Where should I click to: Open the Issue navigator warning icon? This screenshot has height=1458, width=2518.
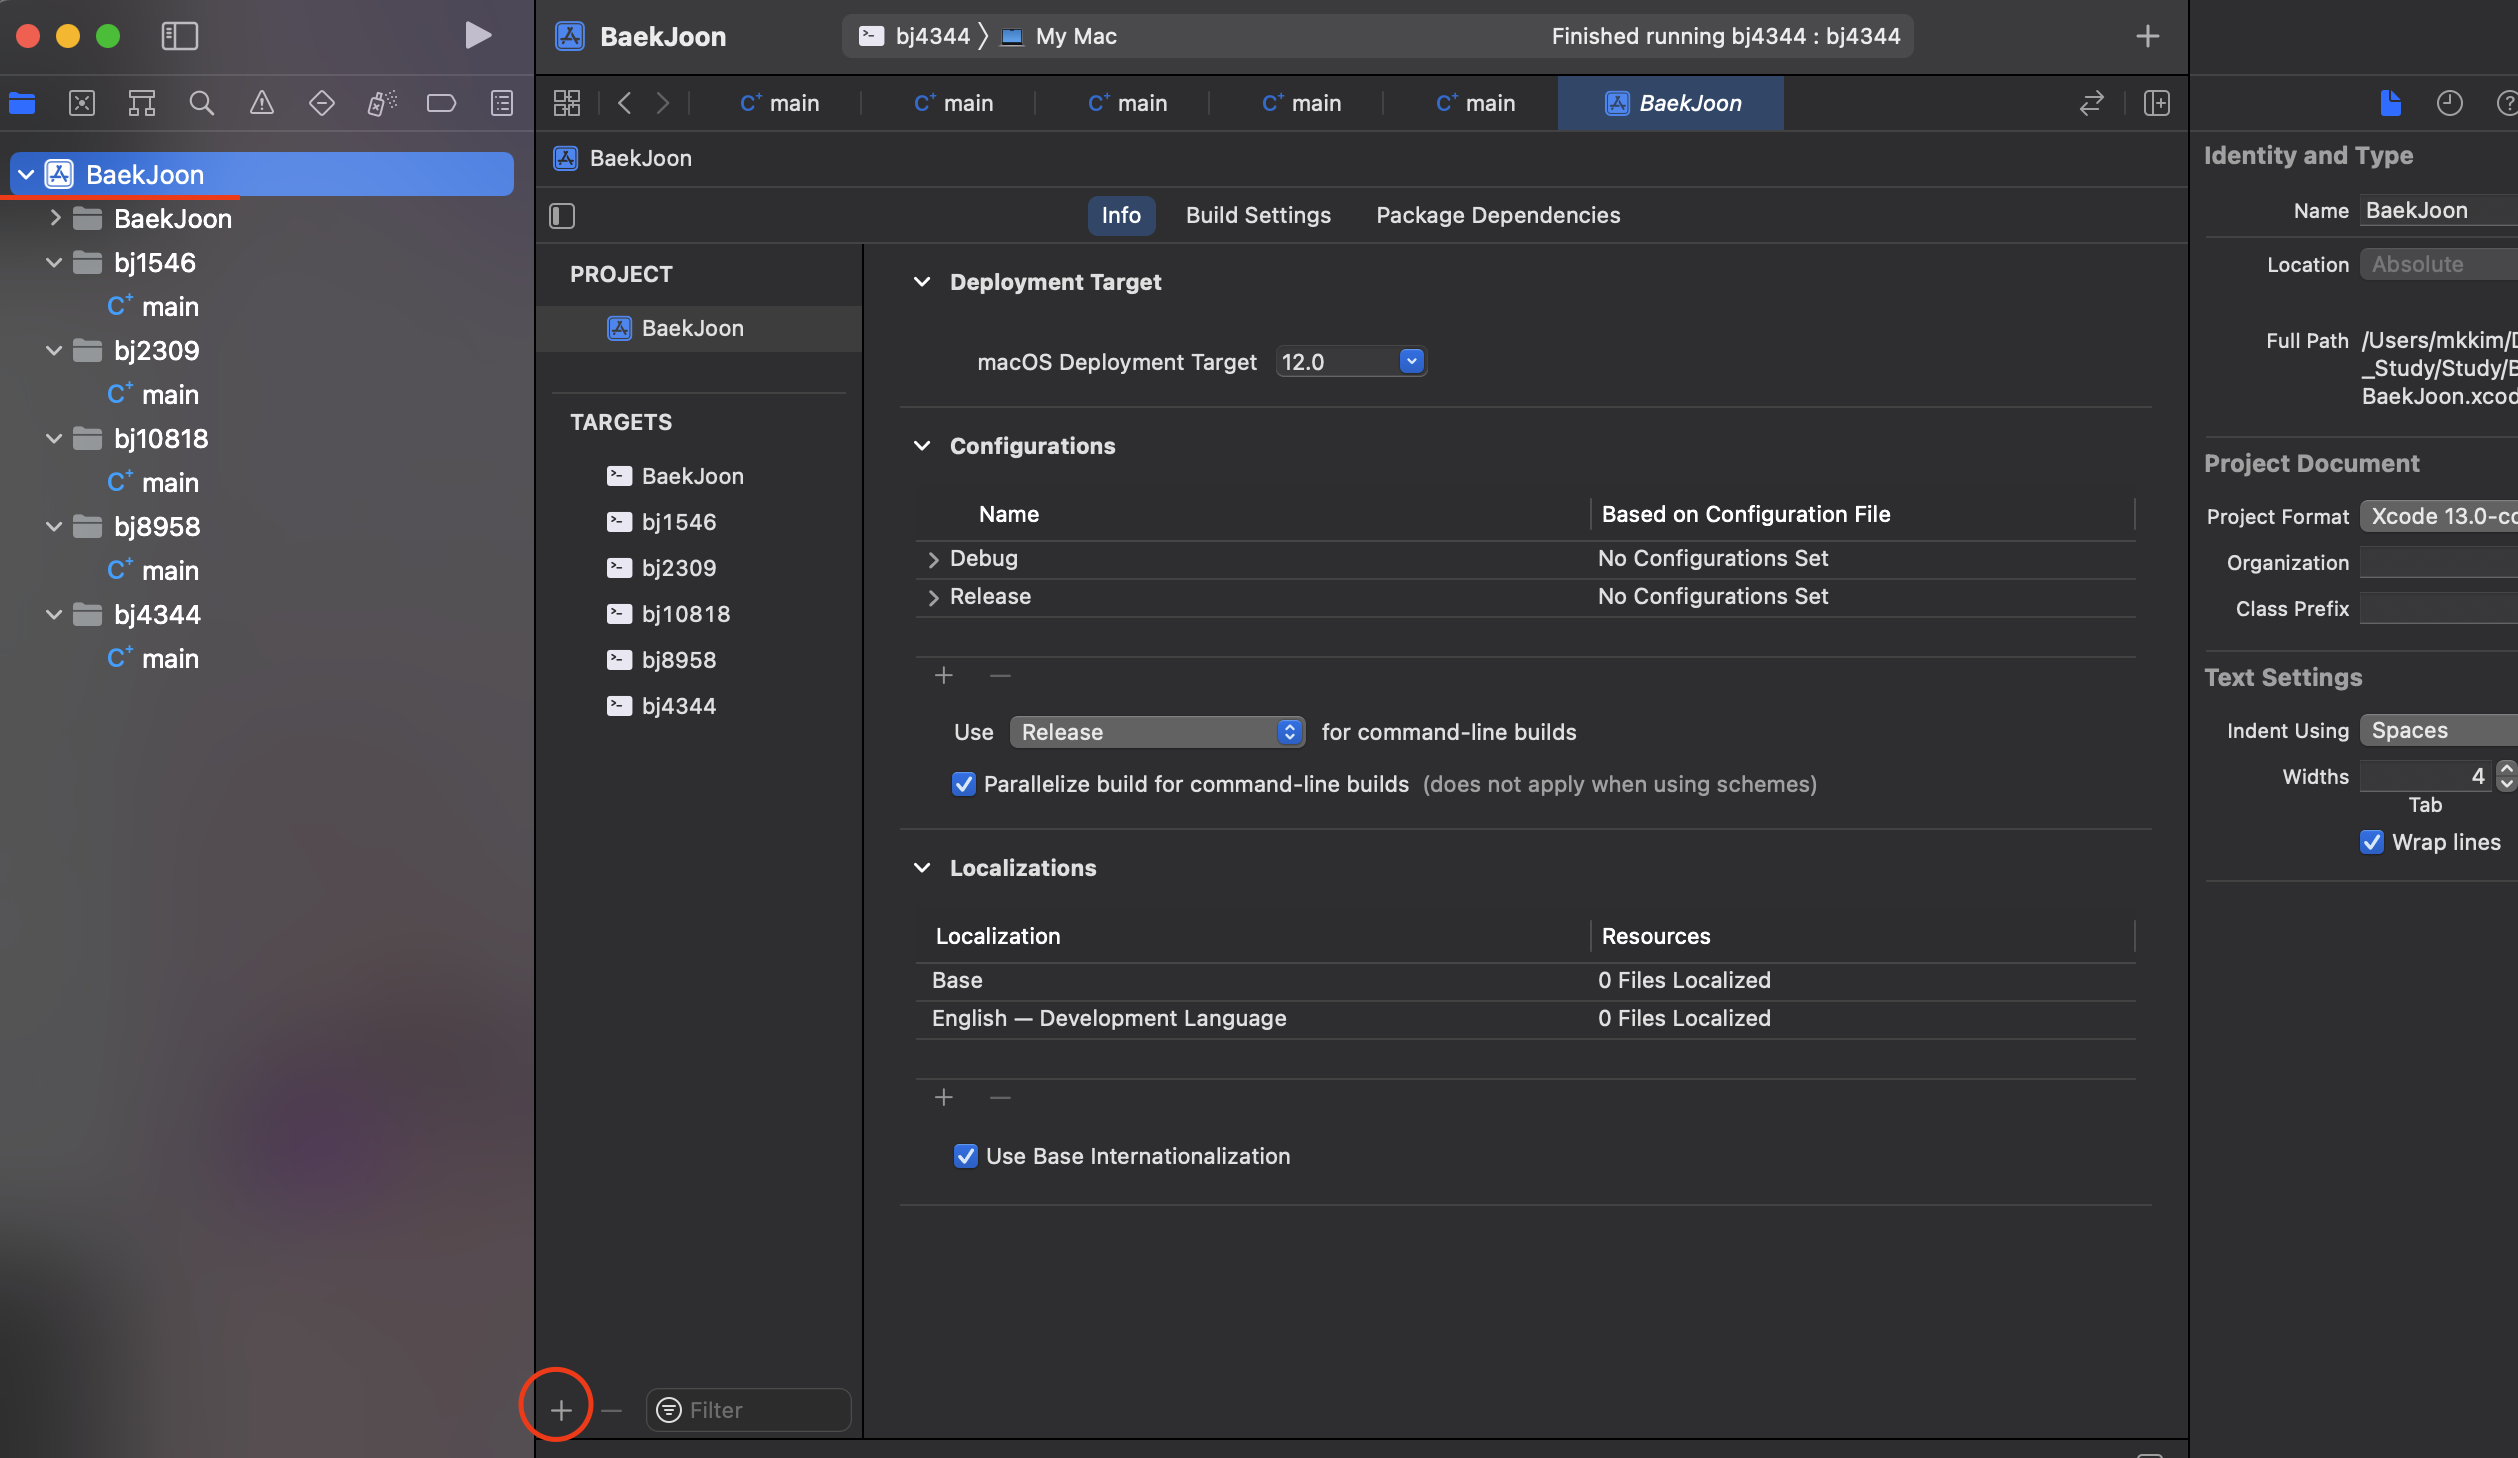261,103
